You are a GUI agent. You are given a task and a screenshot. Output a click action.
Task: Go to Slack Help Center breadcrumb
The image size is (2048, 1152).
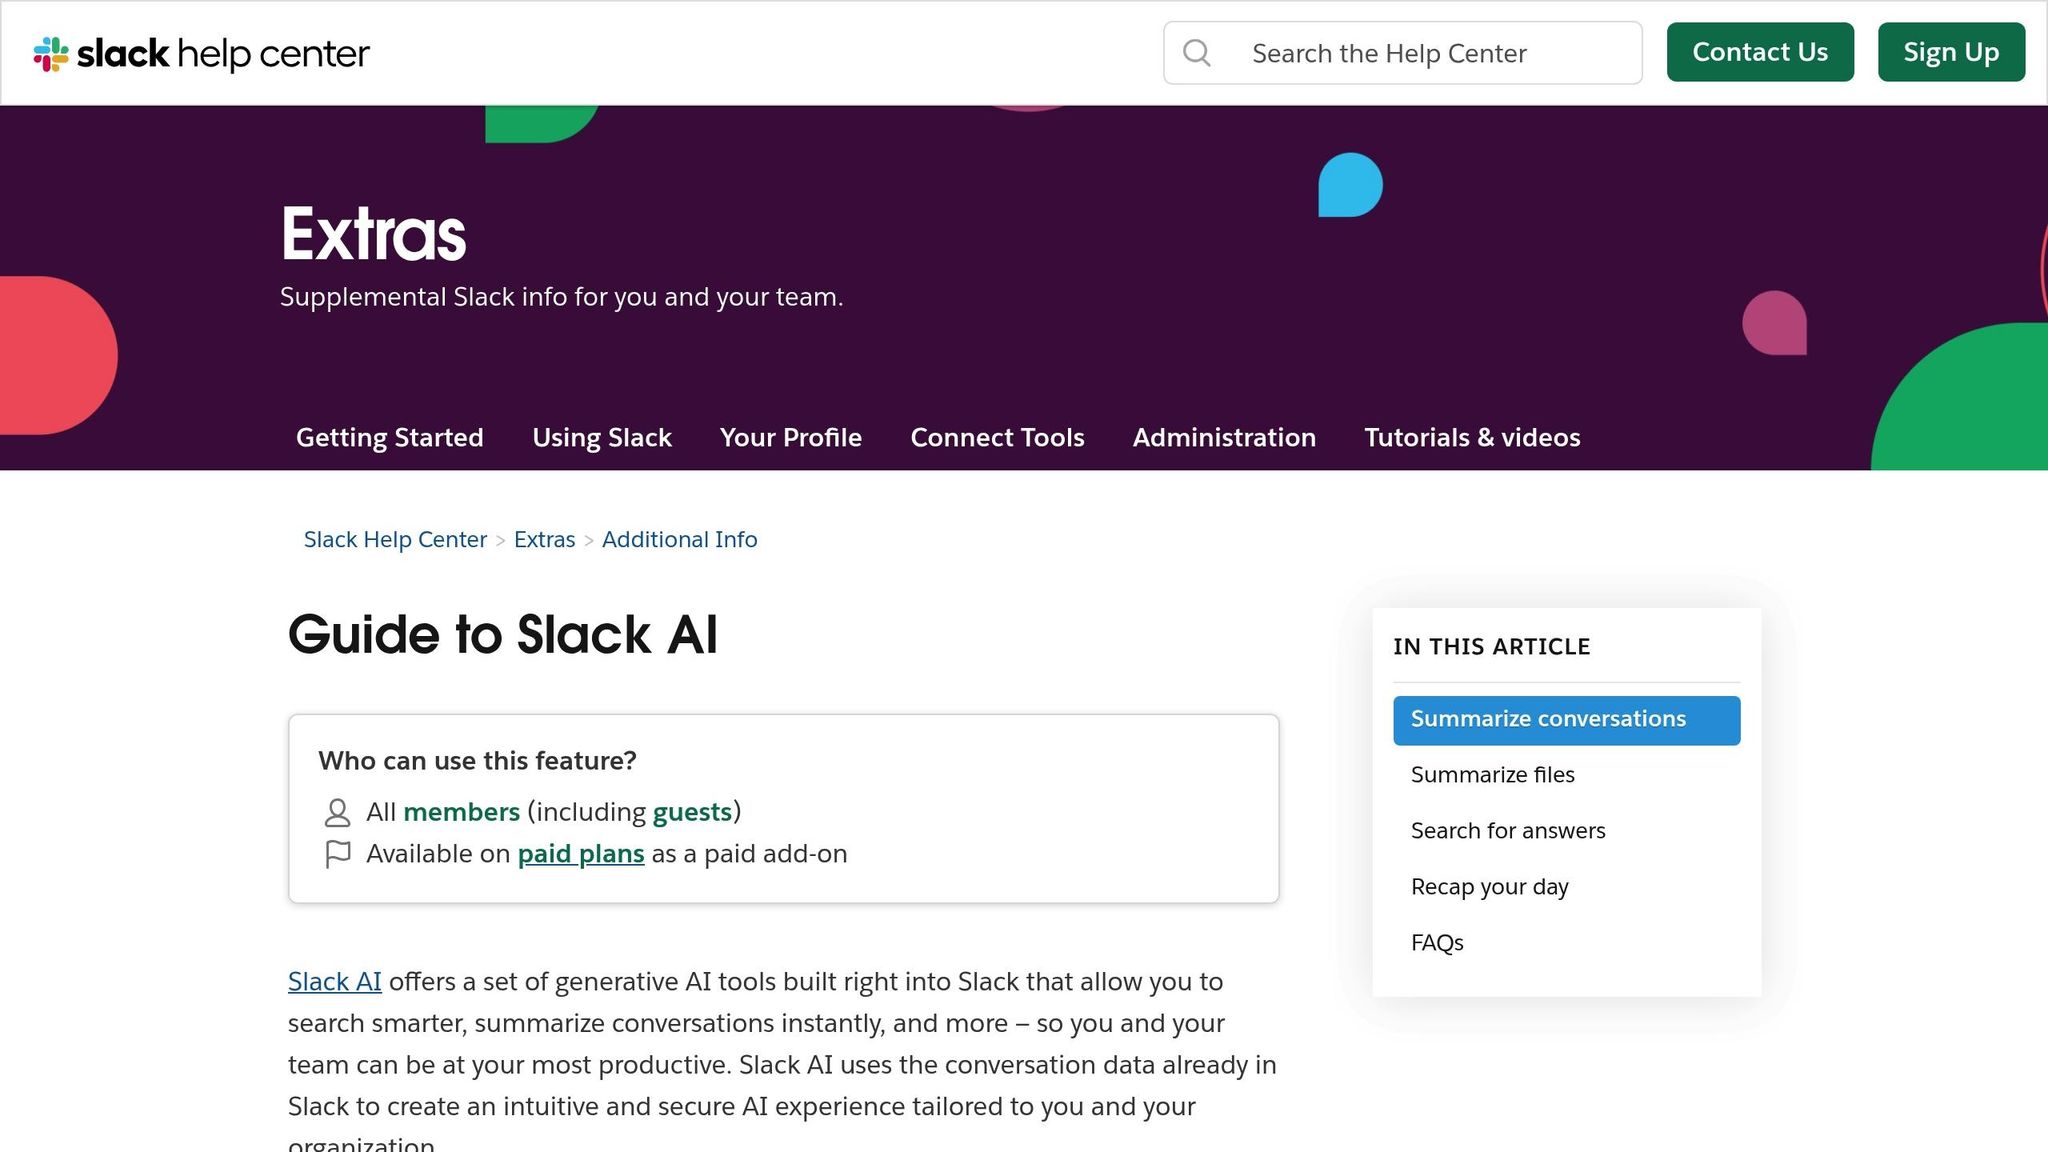[x=395, y=540]
